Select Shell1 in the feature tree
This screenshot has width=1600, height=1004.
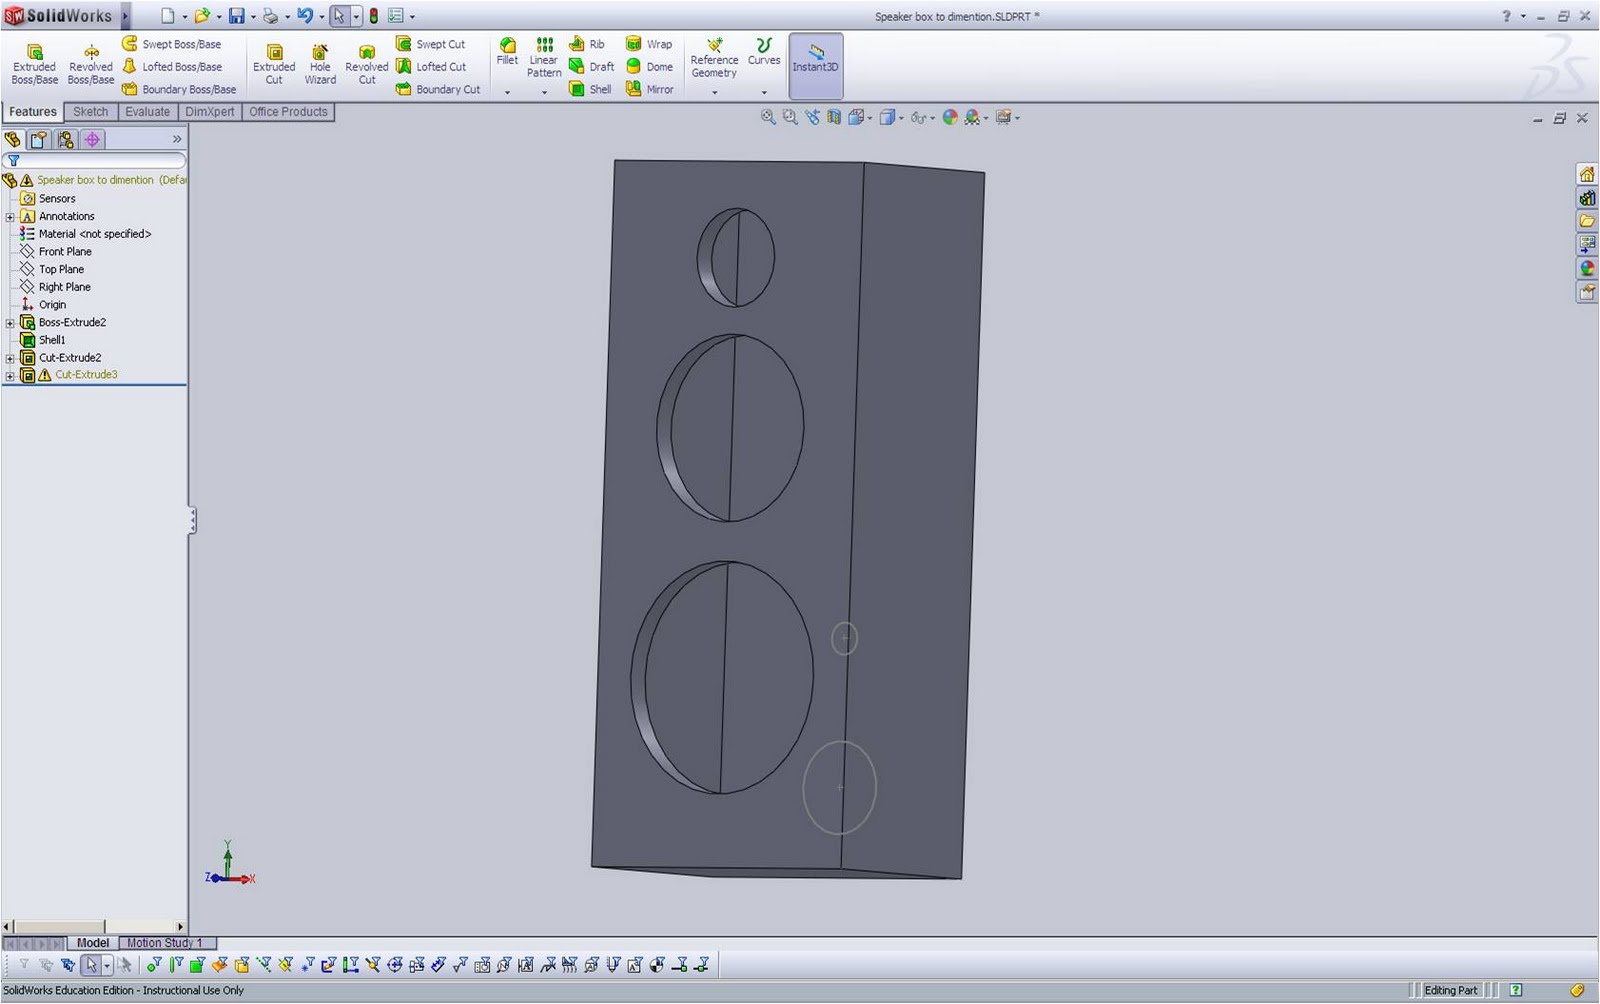(42, 340)
